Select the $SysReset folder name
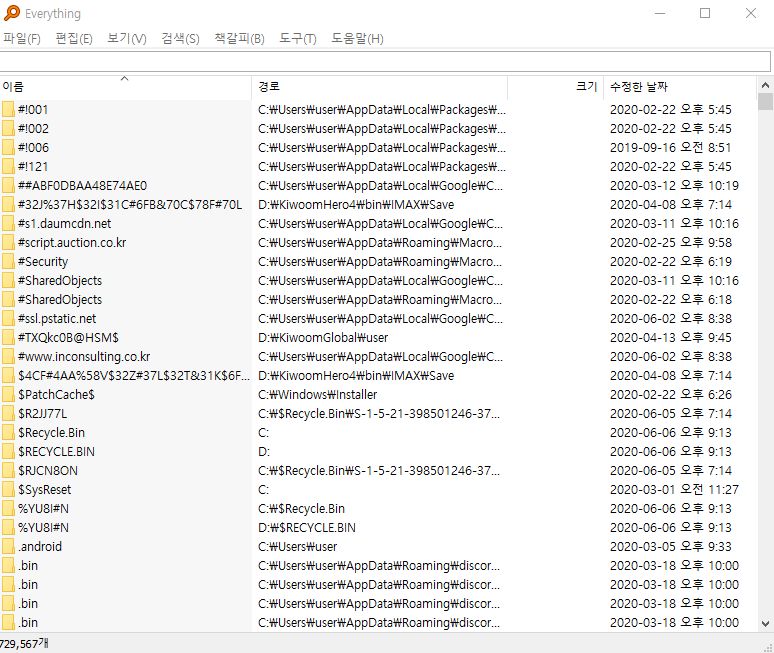This screenshot has height=653, width=774. point(44,490)
